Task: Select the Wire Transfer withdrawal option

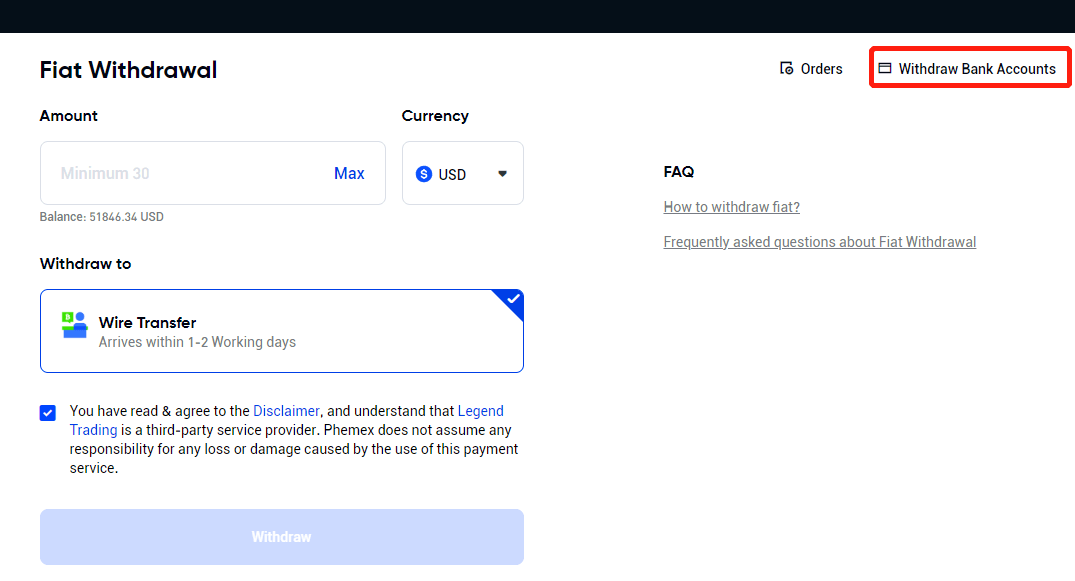Action: click(x=282, y=331)
